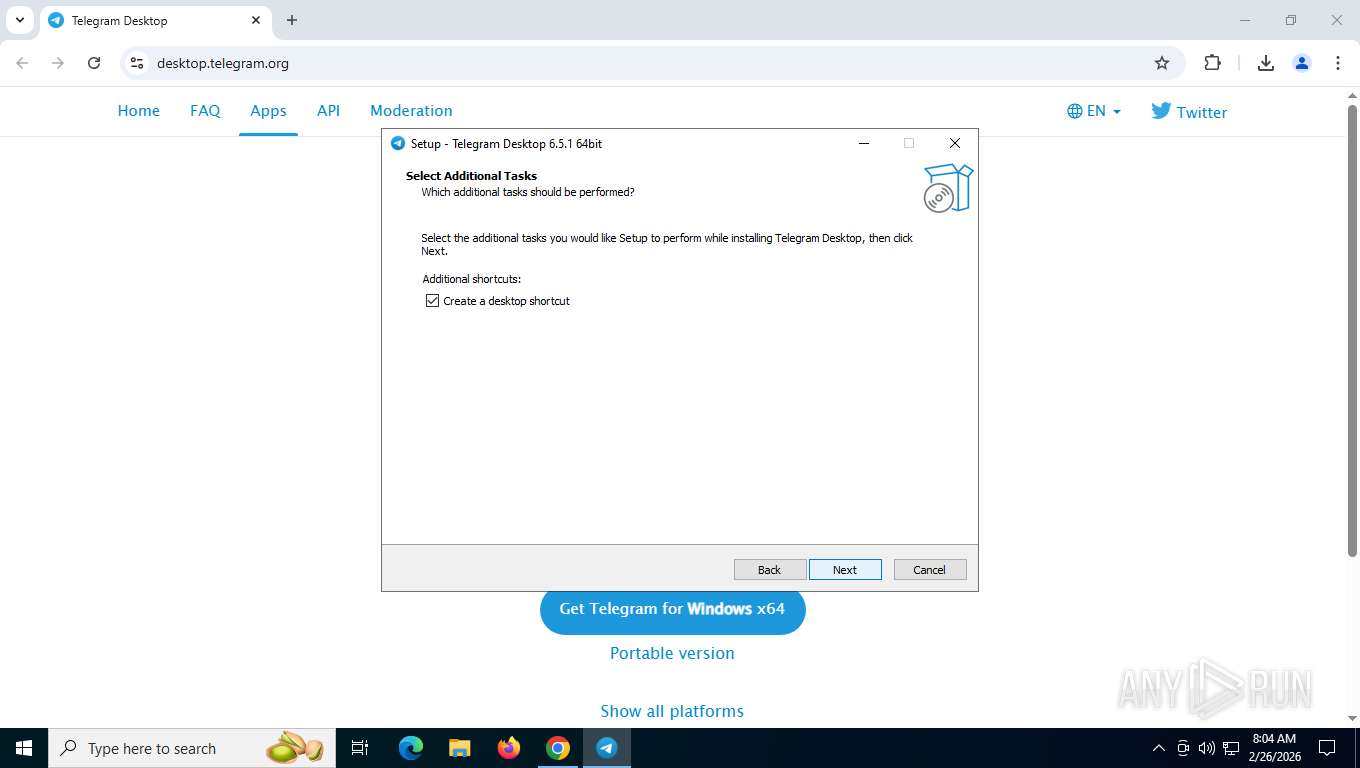Viewport: 1360px width, 768px height.
Task: Launch Firefox from taskbar
Action: pos(509,748)
